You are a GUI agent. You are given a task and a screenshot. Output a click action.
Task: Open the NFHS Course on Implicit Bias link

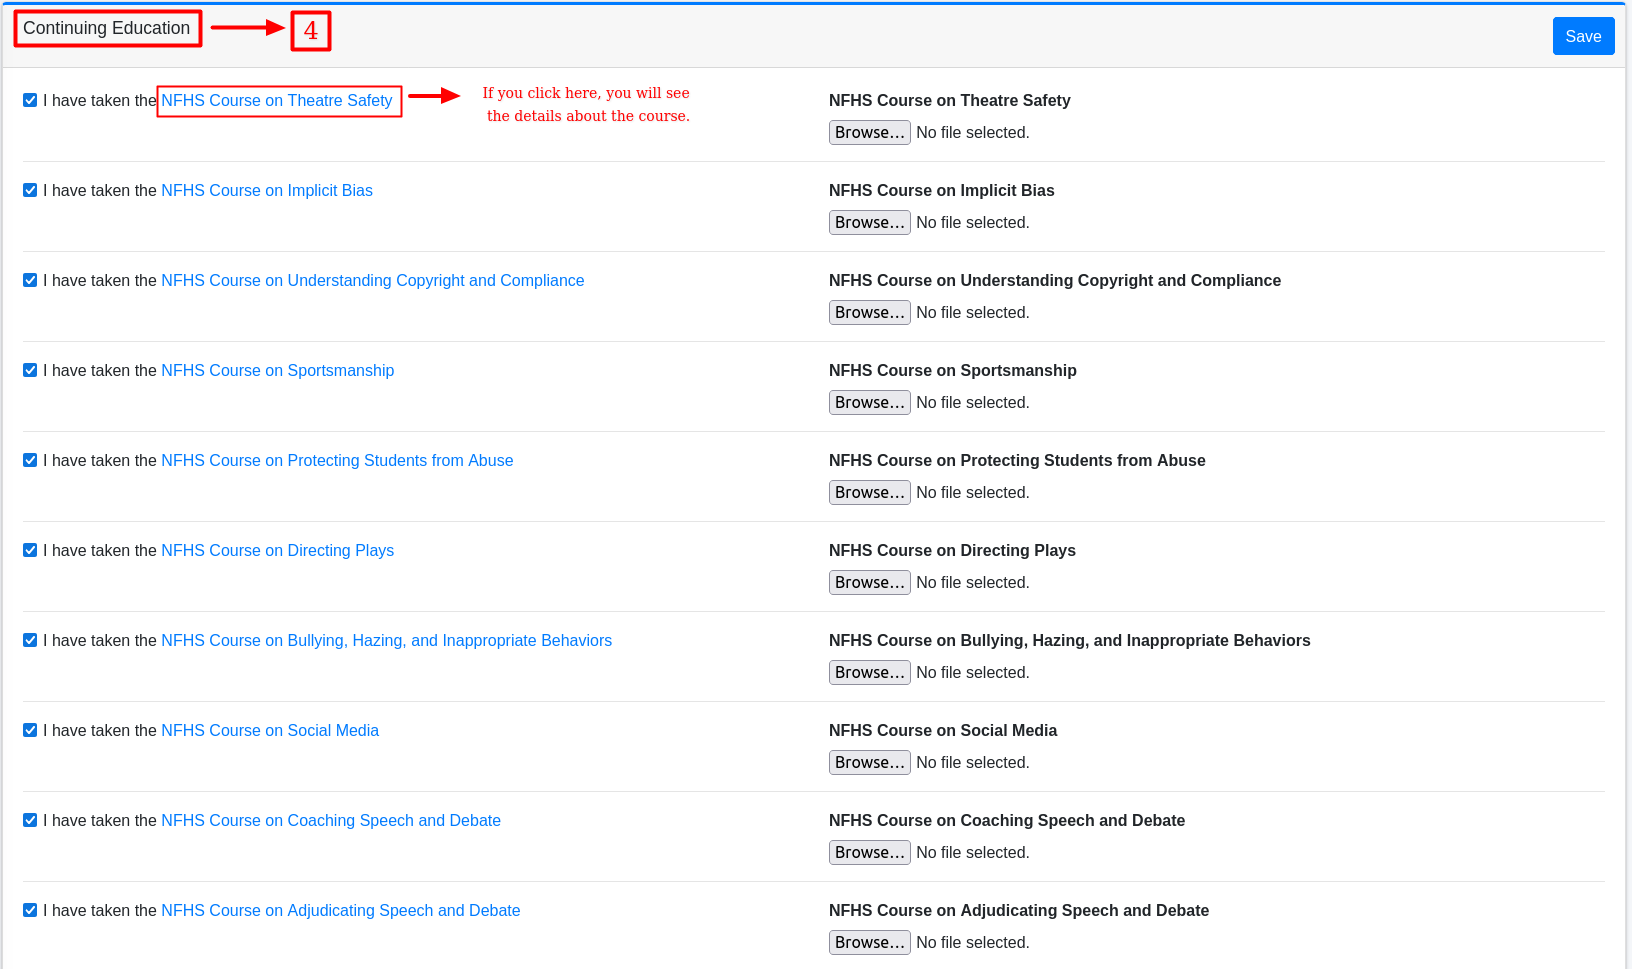(267, 190)
